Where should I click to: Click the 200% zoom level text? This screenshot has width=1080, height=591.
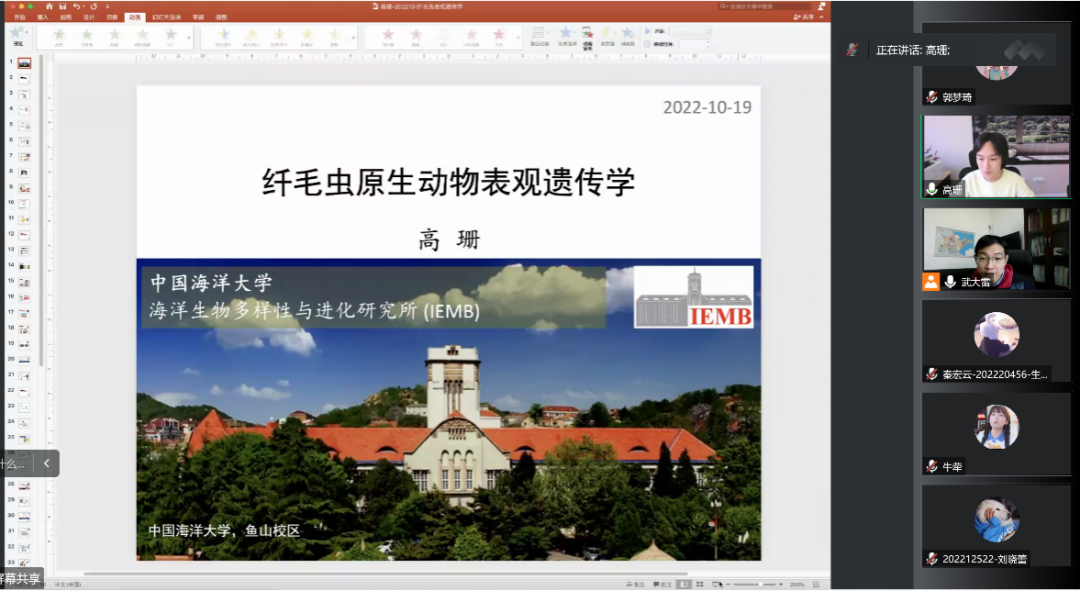coord(797,584)
